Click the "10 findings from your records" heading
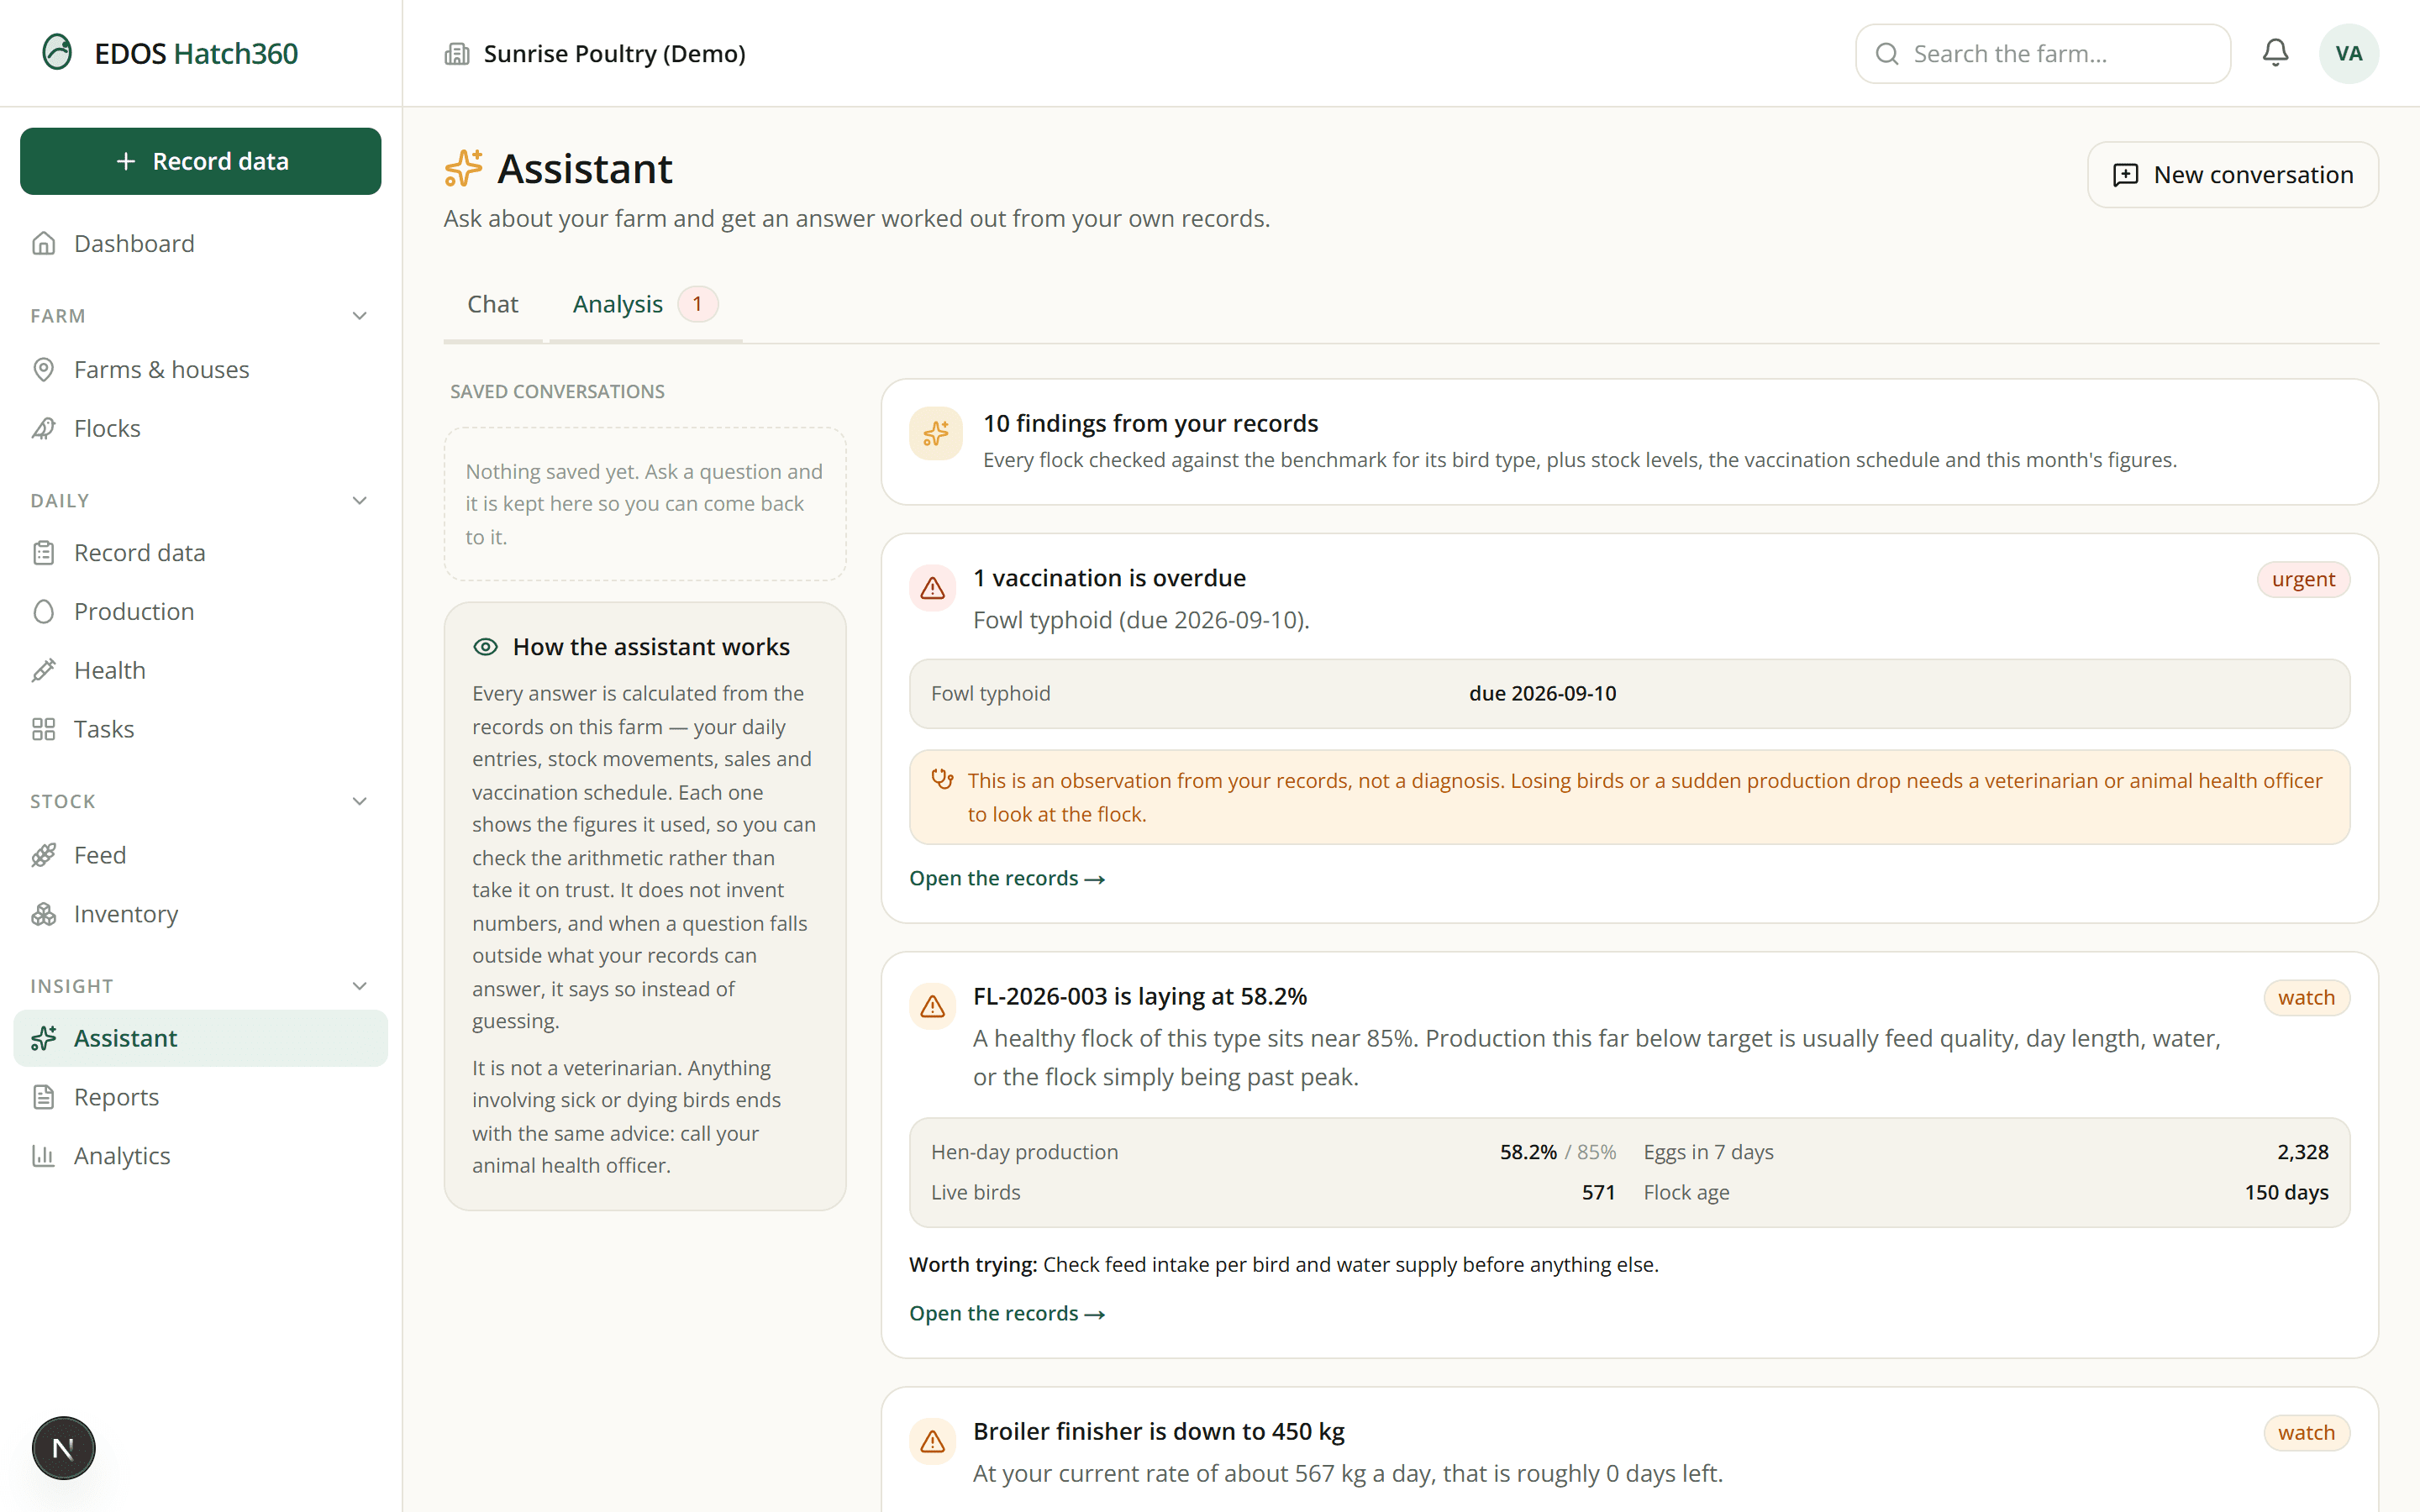 point(1150,424)
